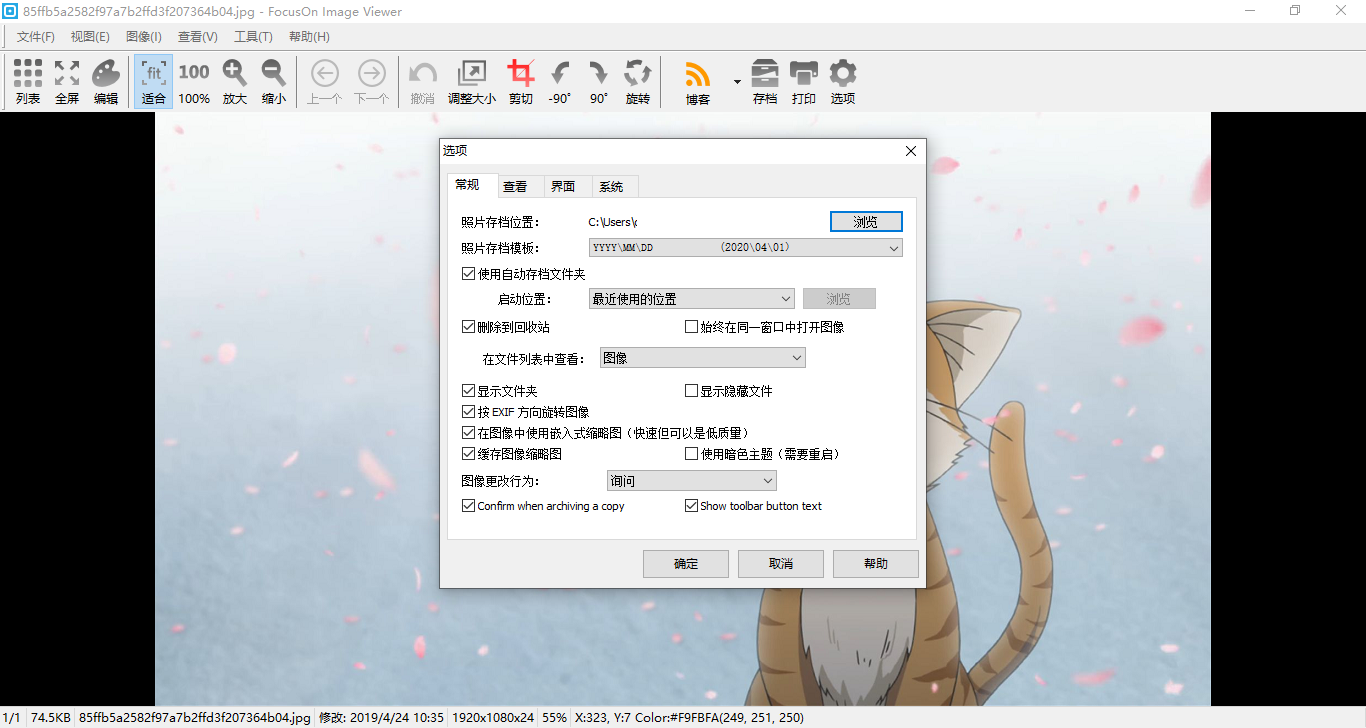Open the 编辑 palette editor icon
The width and height of the screenshot is (1366, 728).
click(106, 81)
